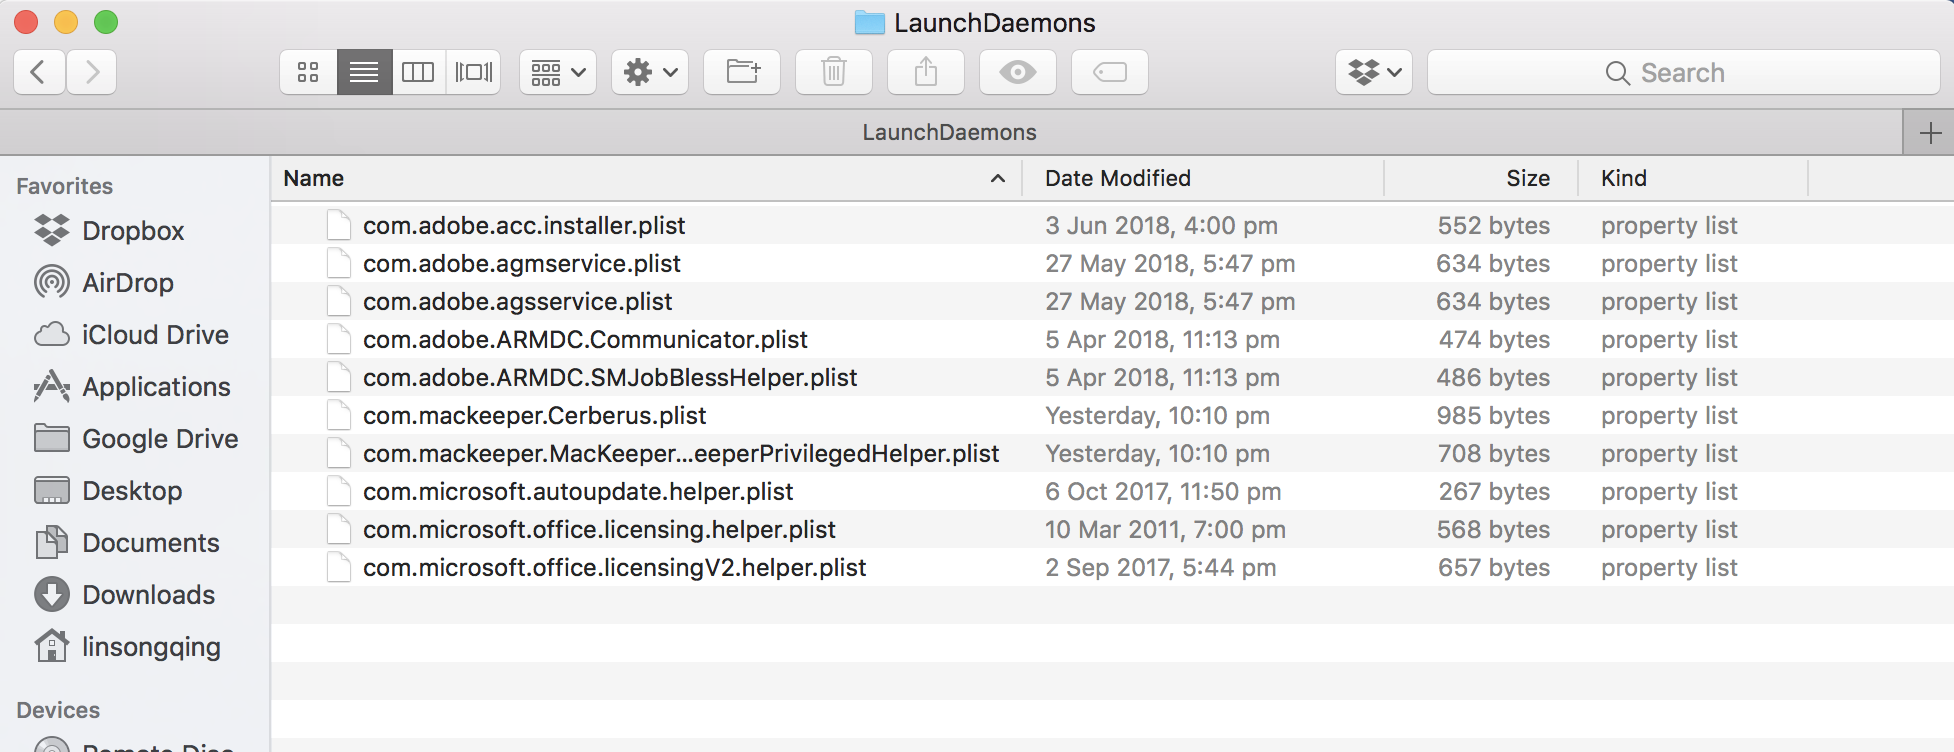Click the 474 bytes size value
The height and width of the screenshot is (752, 1954).
pyautogui.click(x=1493, y=339)
